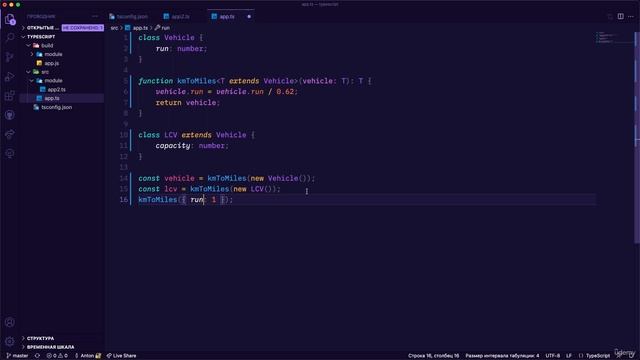Click 'return vehicle' on line 7

[186, 103]
